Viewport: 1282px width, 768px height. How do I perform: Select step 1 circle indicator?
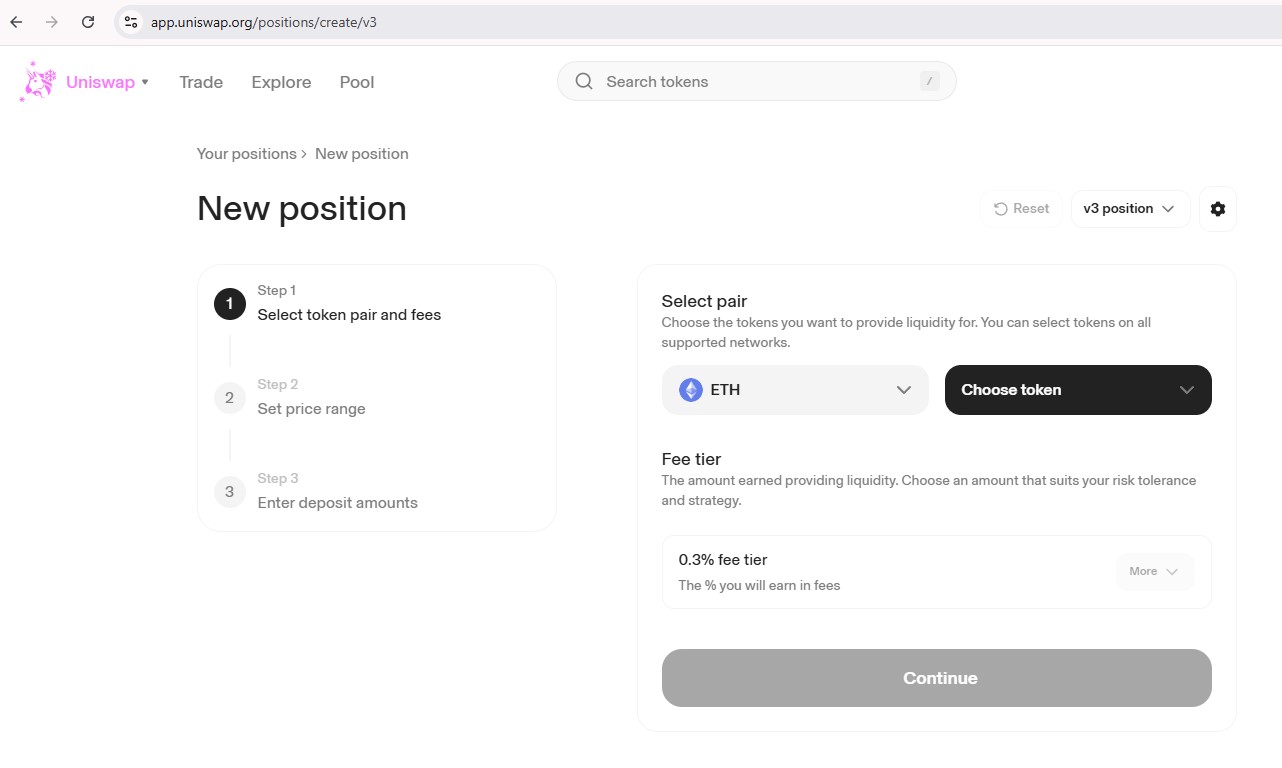tap(229, 304)
